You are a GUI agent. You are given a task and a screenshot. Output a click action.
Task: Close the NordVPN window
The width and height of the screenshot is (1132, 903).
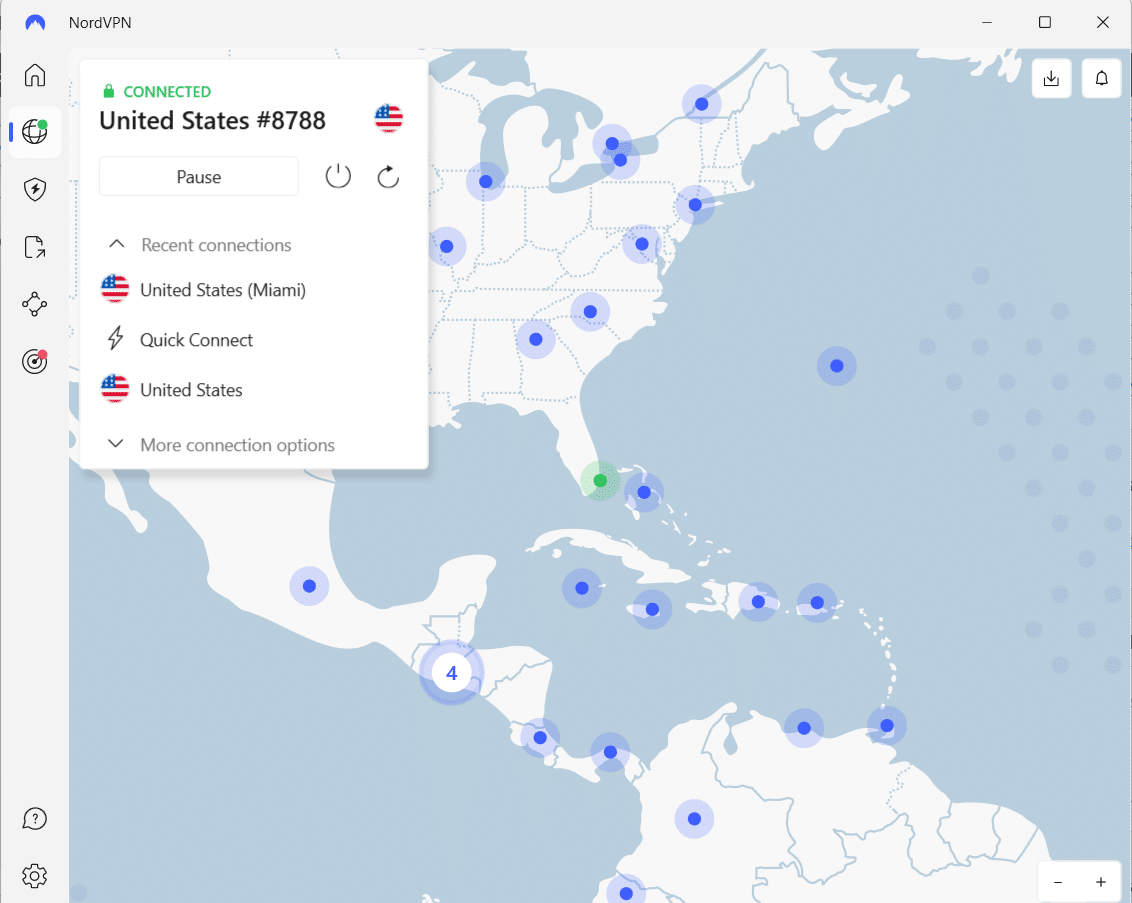click(1102, 22)
